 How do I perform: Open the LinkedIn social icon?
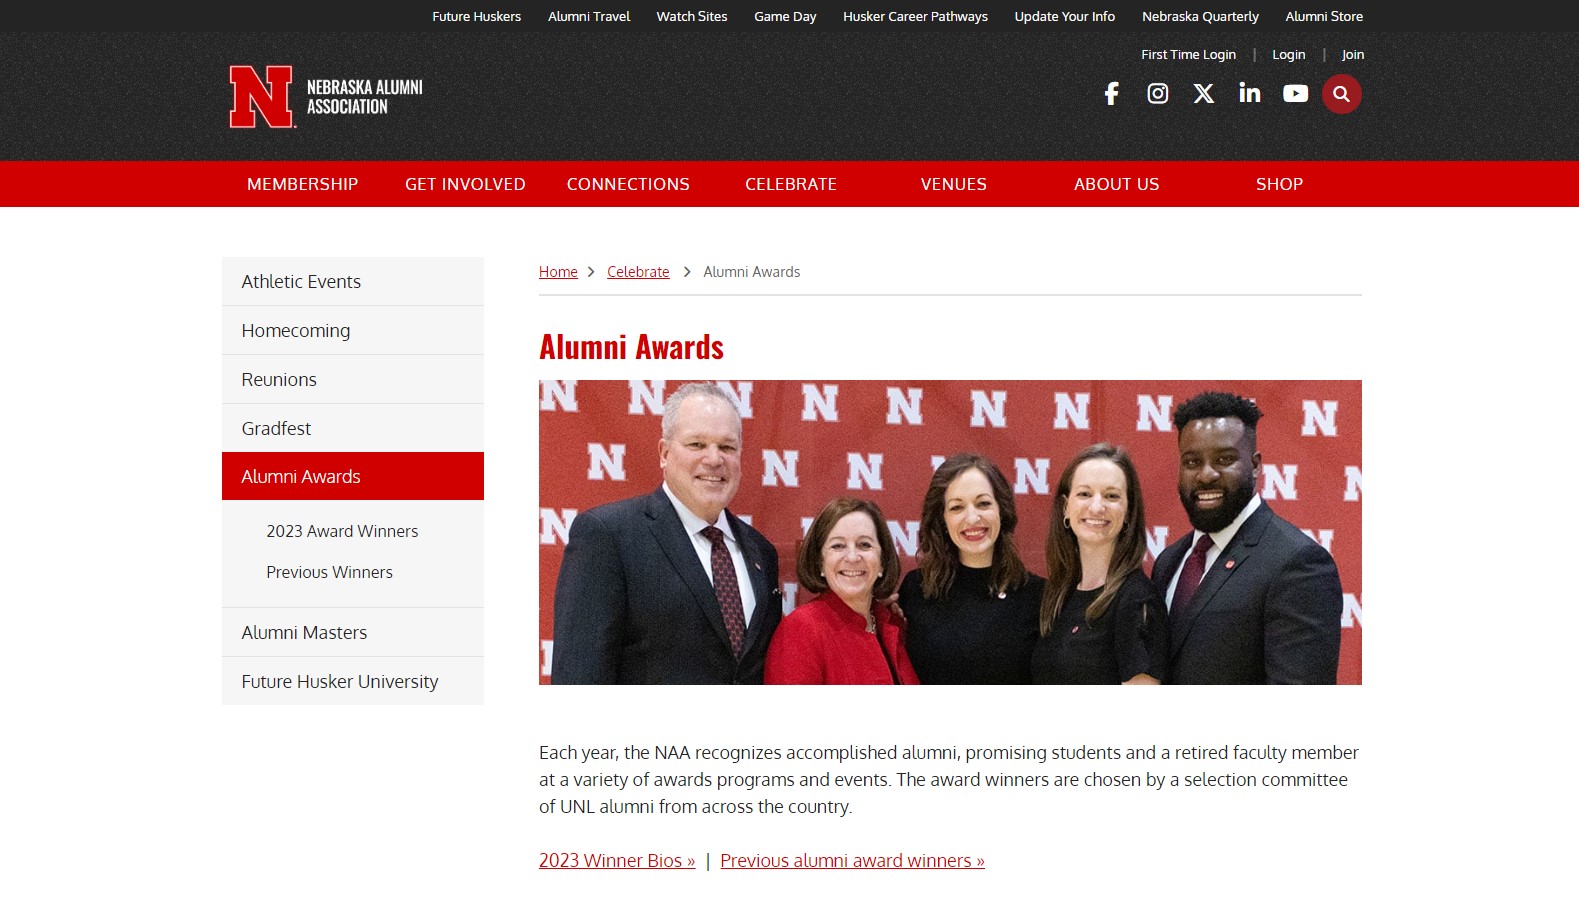click(1250, 93)
